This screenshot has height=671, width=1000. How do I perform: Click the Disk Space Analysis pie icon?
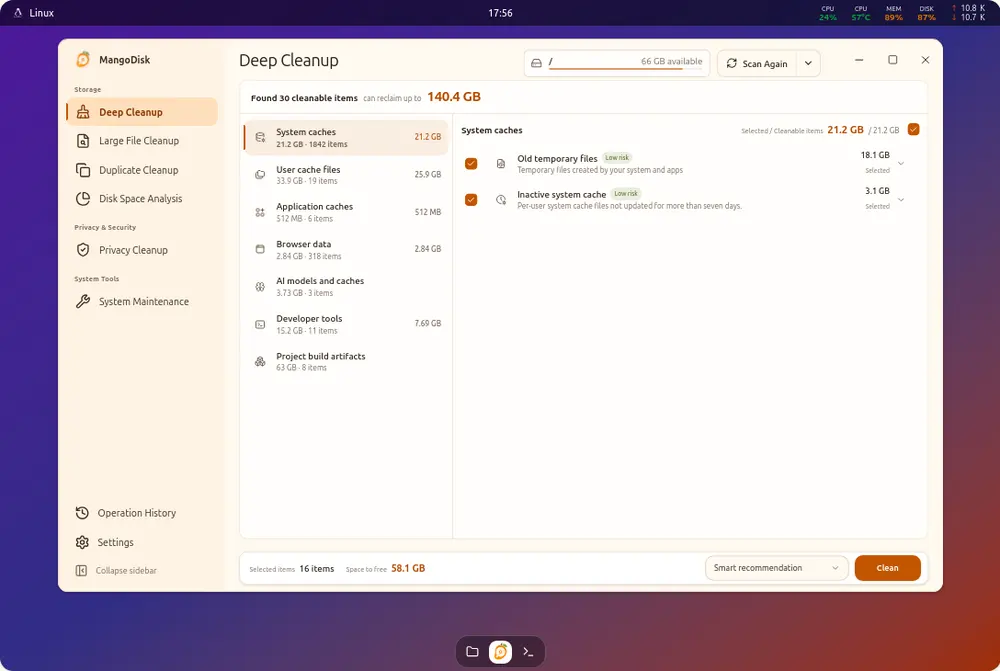(x=83, y=199)
